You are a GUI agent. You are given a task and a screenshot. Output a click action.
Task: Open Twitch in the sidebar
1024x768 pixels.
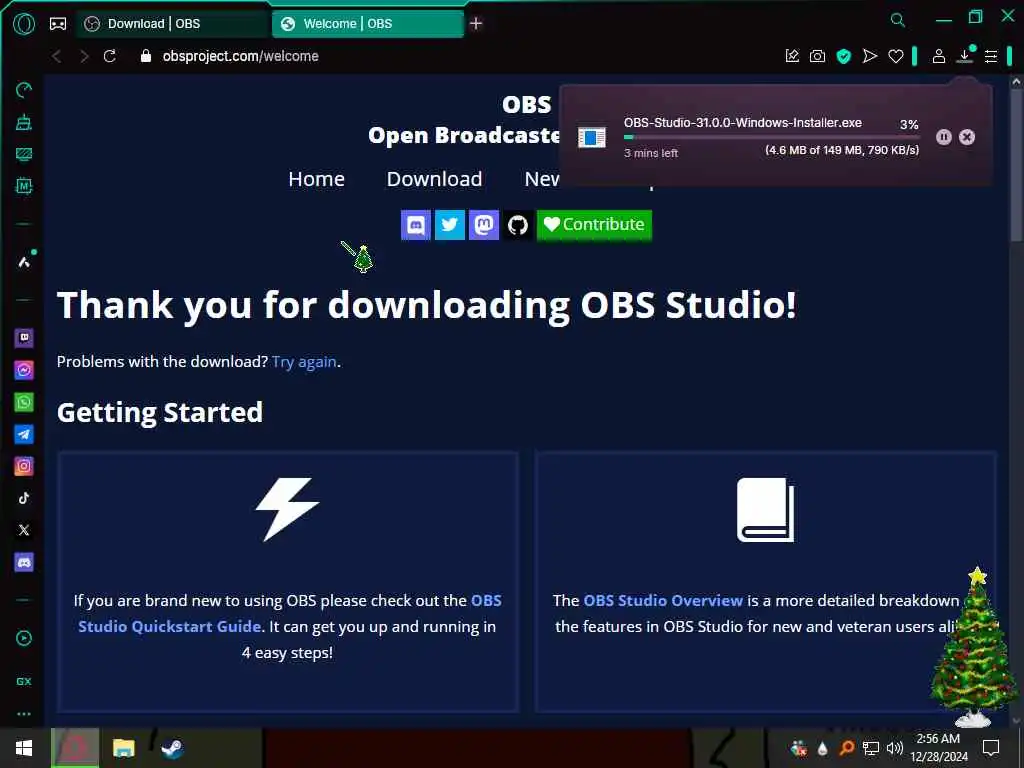pos(24,338)
